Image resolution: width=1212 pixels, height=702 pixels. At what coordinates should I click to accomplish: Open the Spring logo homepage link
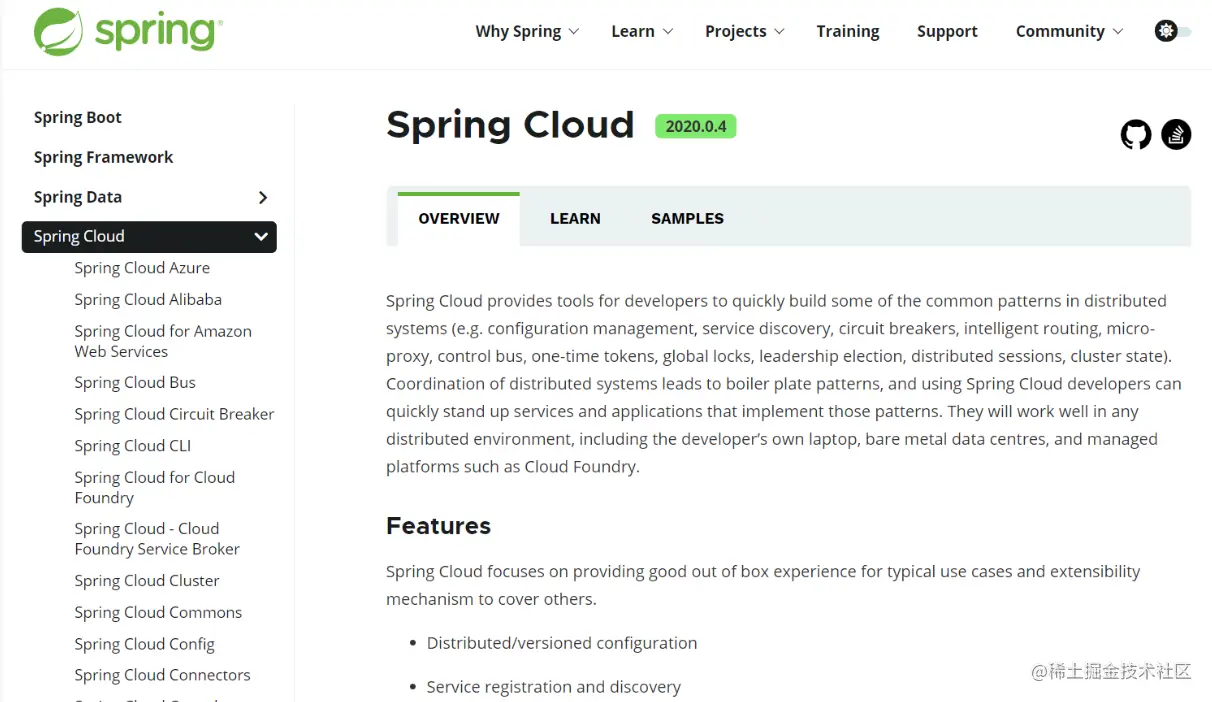click(127, 31)
